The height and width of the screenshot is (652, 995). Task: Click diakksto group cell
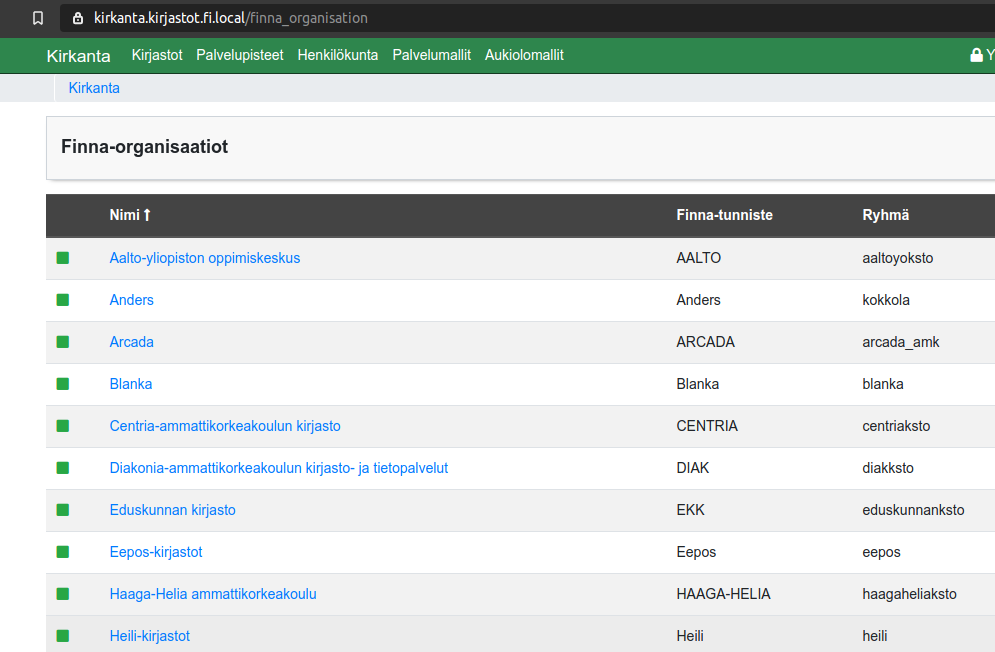888,468
